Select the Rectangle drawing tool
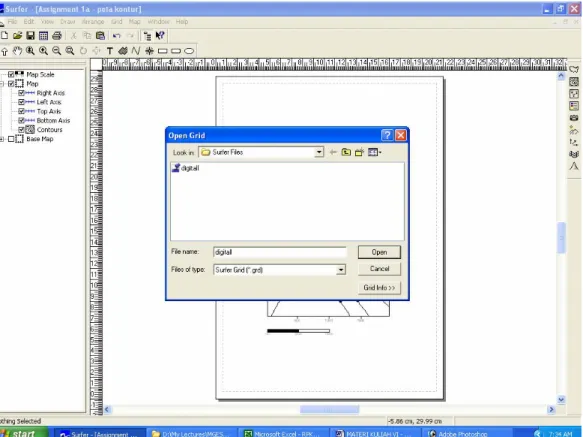This screenshot has height=437, width=583. [x=162, y=51]
